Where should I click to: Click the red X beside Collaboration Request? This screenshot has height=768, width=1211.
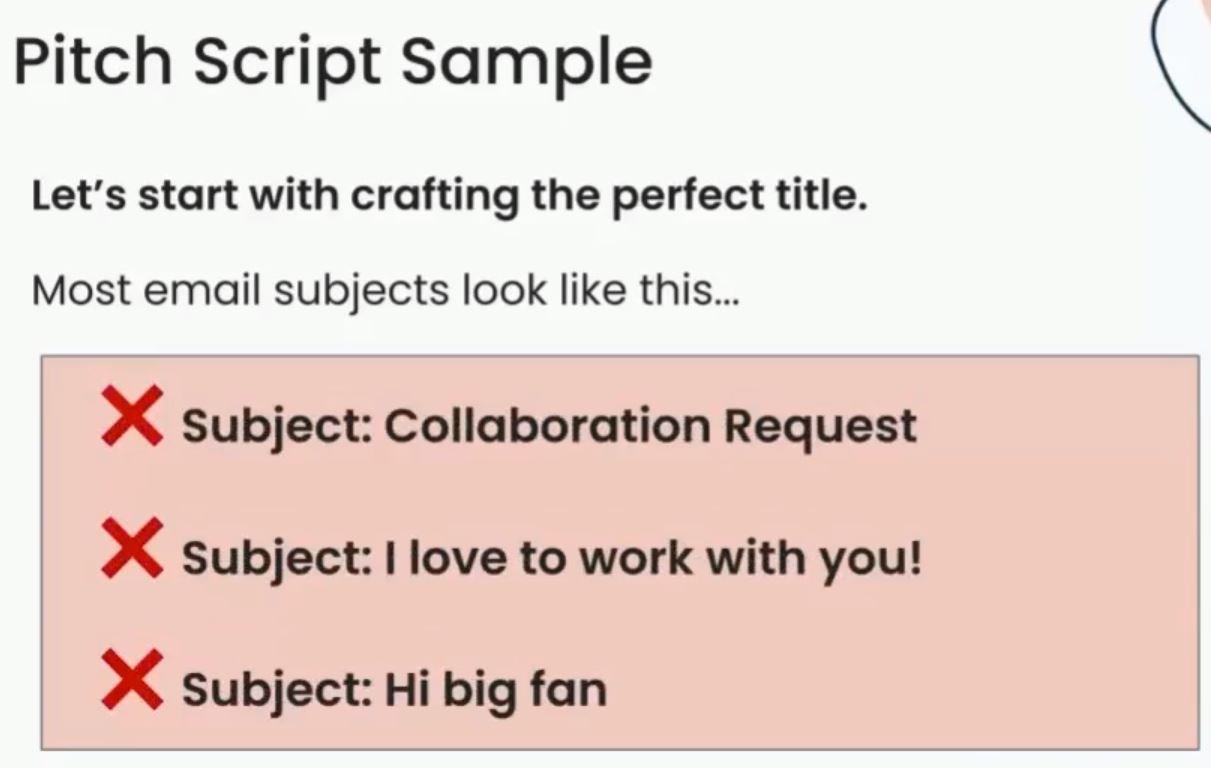(132, 417)
